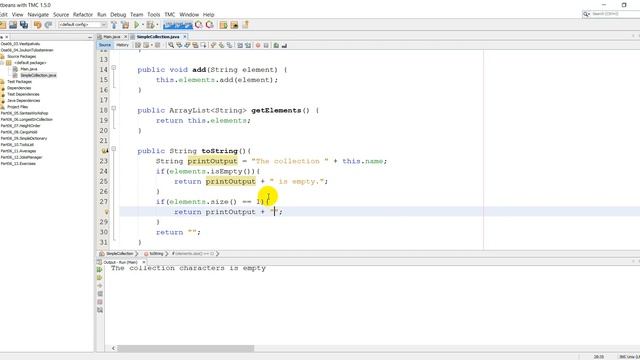Click the first green rerun icon in Output
Viewport: 640px width, 360px height.
click(x=100, y=269)
